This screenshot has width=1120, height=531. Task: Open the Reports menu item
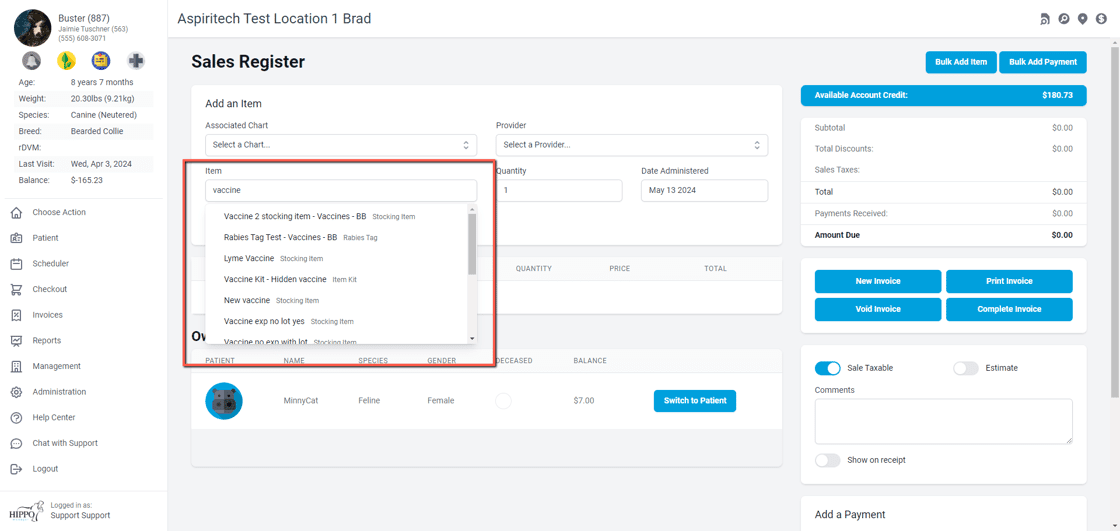[x=46, y=341]
